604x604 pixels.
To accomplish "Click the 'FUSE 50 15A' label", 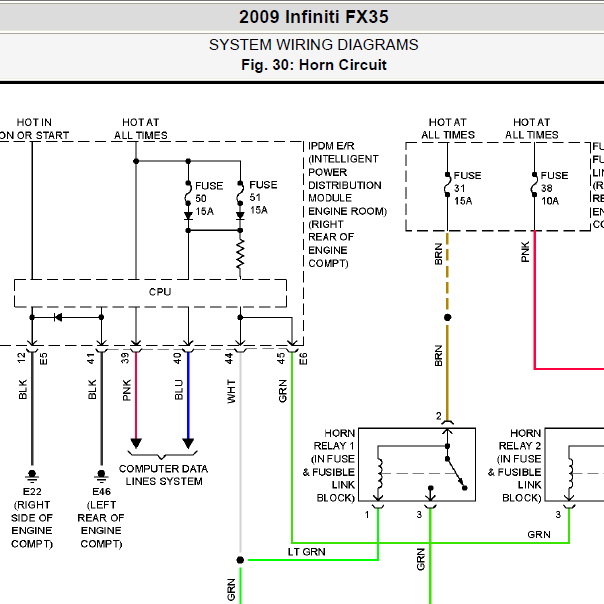I will [209, 198].
